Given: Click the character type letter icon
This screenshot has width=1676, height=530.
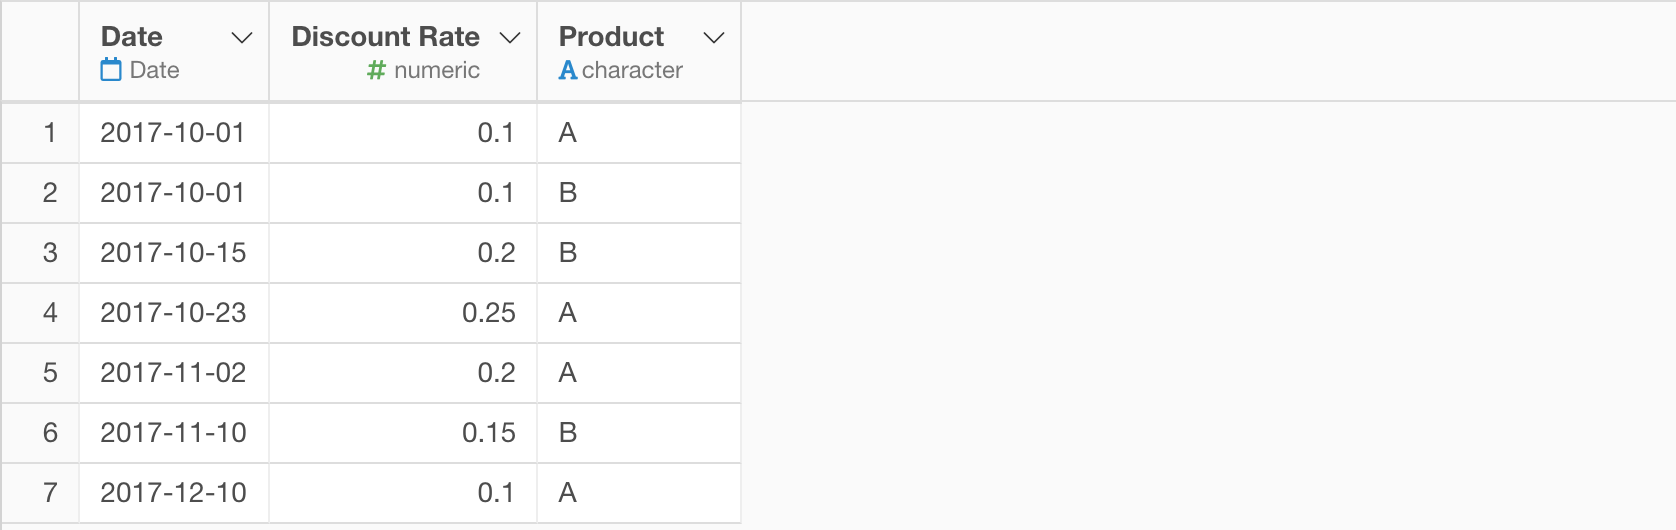Looking at the screenshot, I should tap(568, 70).
